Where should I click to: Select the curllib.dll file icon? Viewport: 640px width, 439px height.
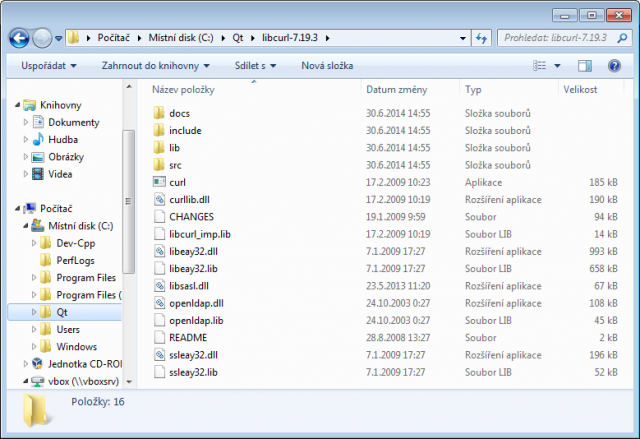(x=159, y=199)
